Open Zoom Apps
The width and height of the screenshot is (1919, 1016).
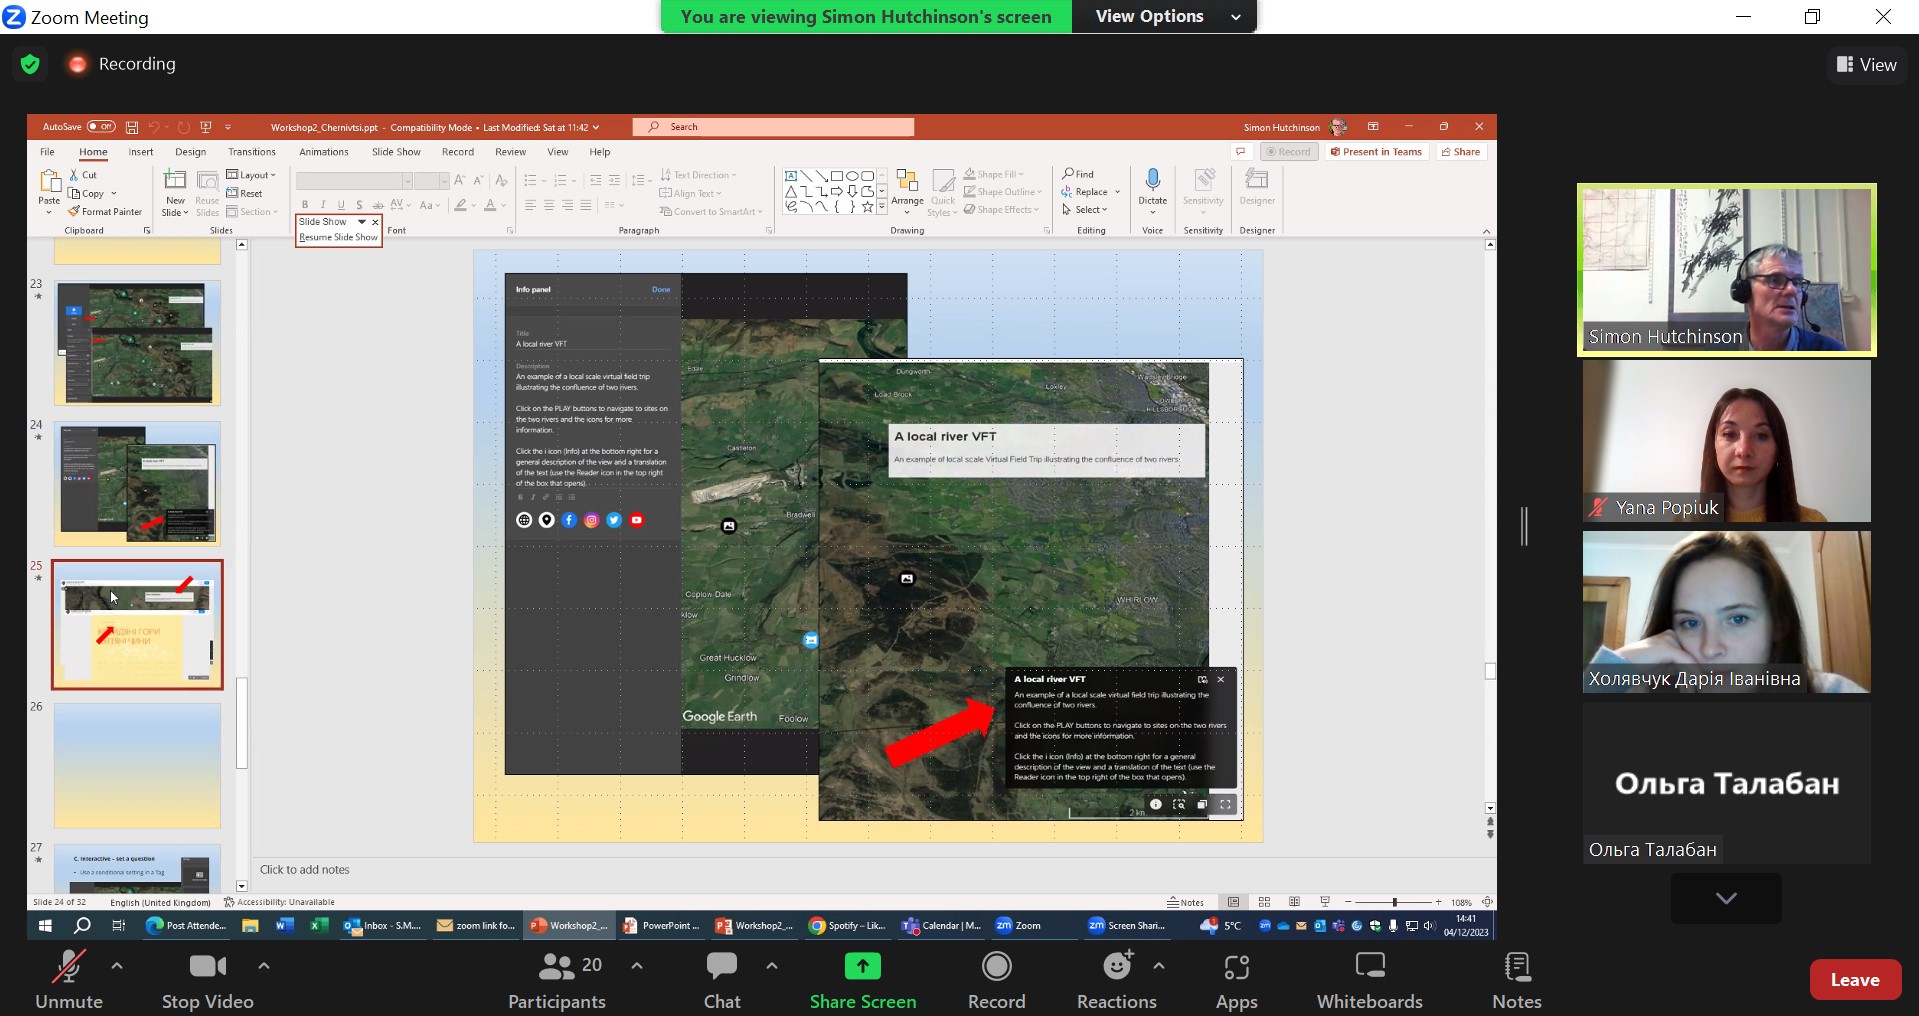[1236, 980]
